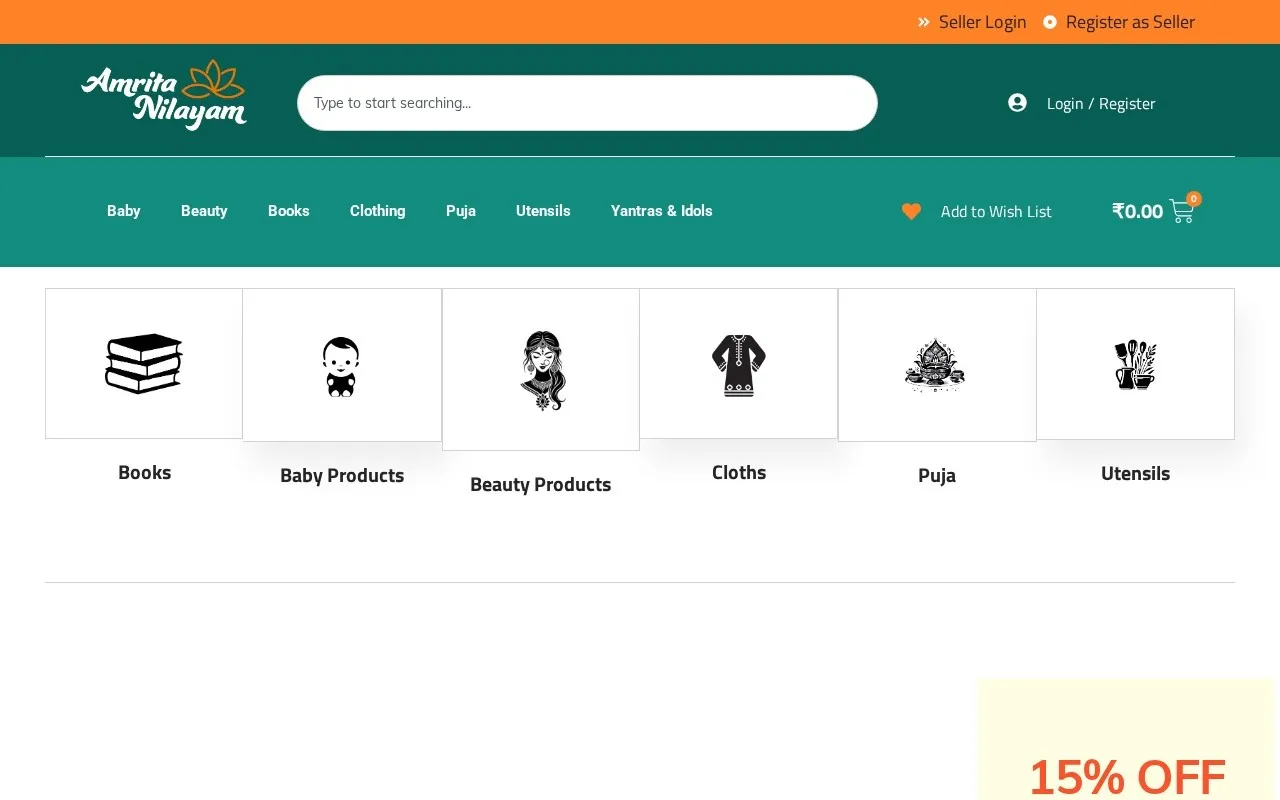Image resolution: width=1280 pixels, height=800 pixels.
Task: Click the orange wishlist heart icon
Action: click(911, 211)
